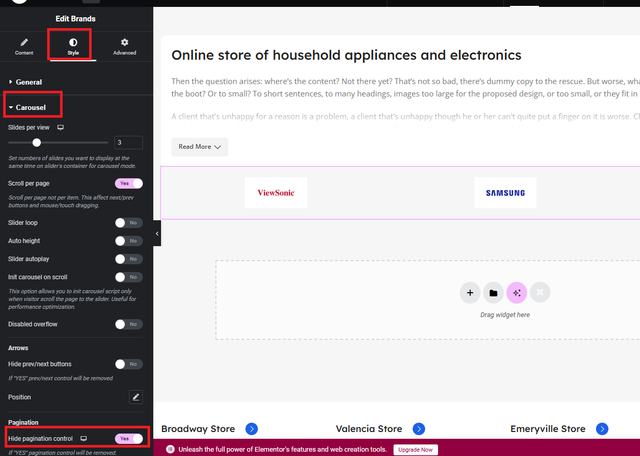This screenshot has width=640, height=456.
Task: Enable the Slider loop toggle
Action: click(129, 222)
